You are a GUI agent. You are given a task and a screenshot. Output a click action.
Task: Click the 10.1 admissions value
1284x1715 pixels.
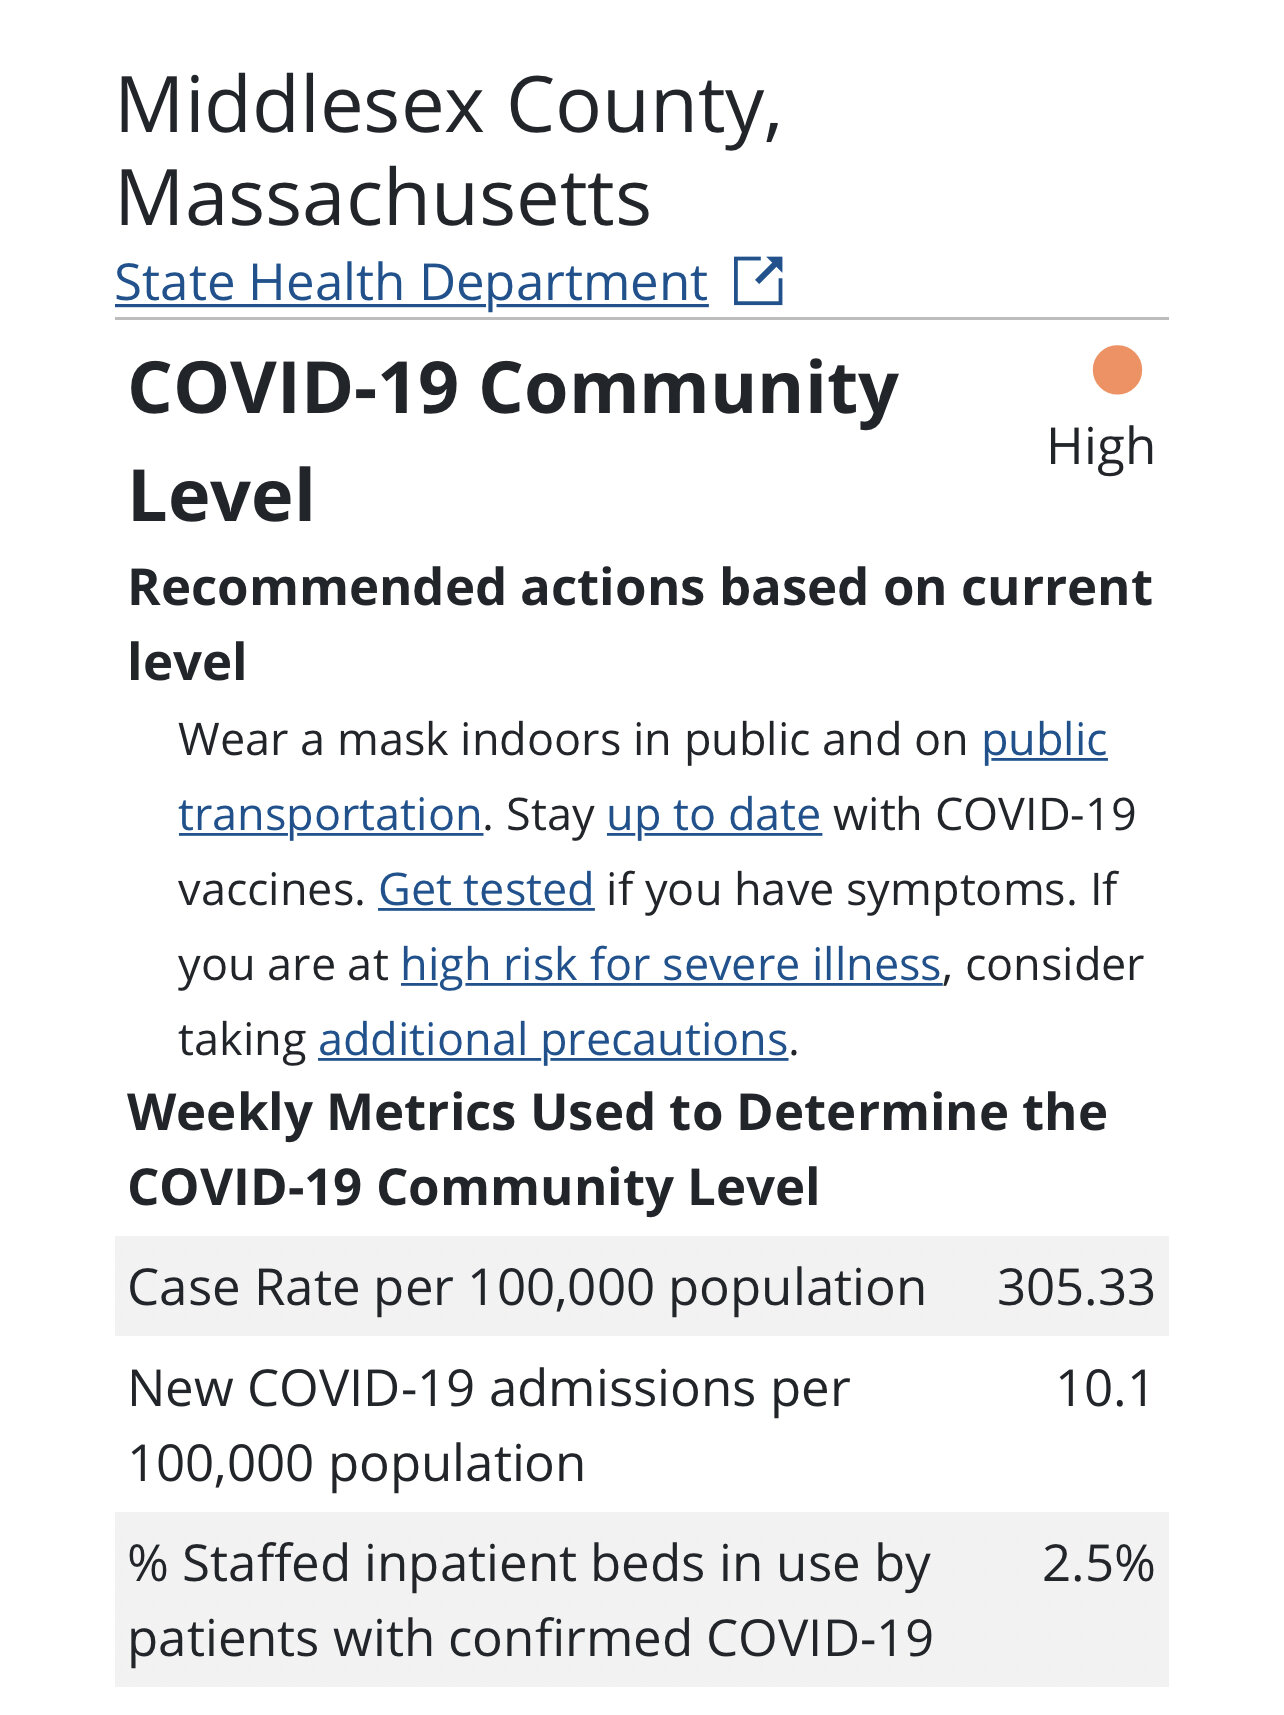tap(1105, 1389)
